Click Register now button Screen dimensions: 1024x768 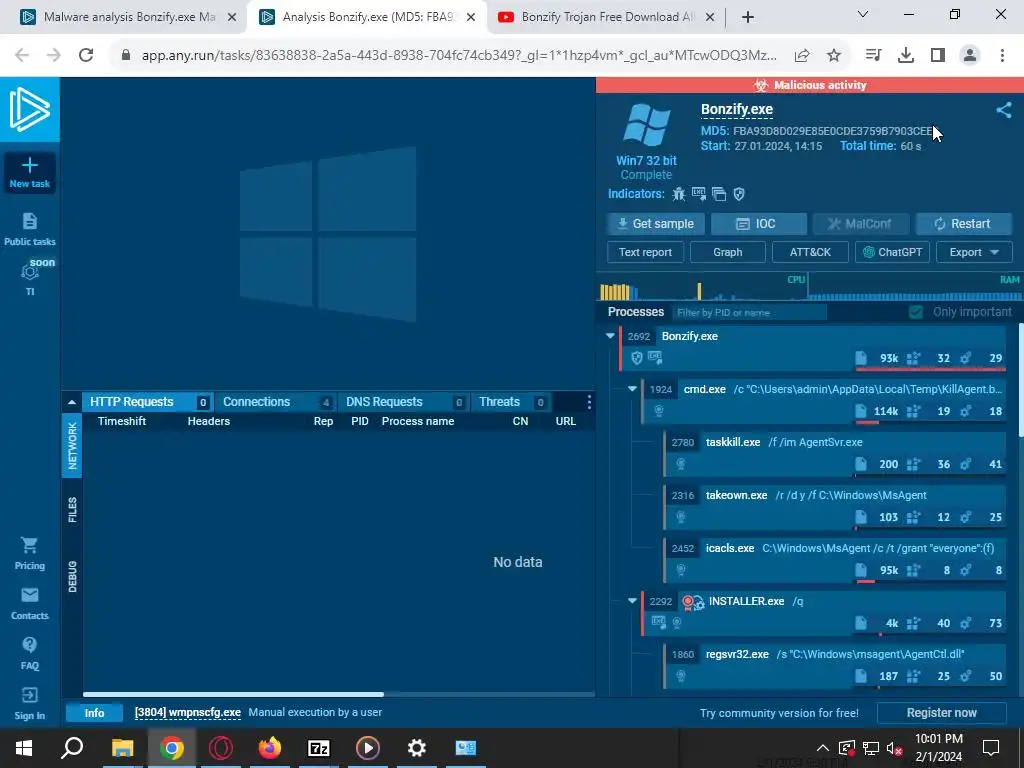tap(941, 712)
